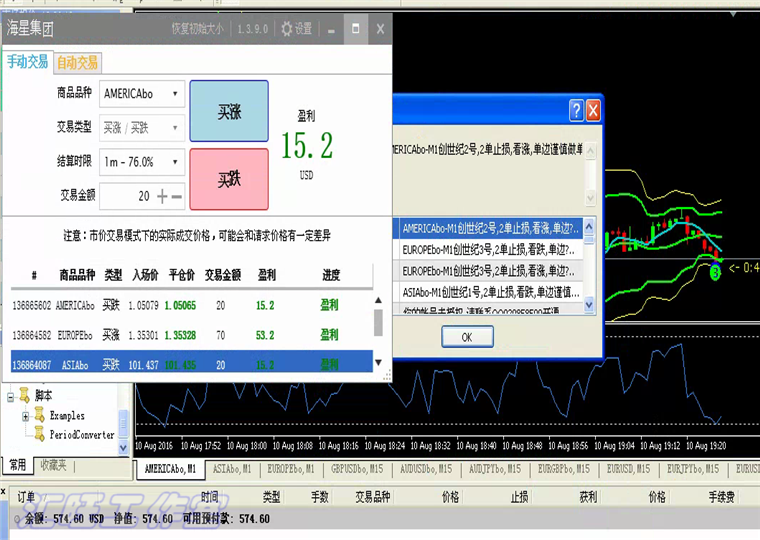Open the 交易类型 买涨/买跌 dropdown

point(142,128)
